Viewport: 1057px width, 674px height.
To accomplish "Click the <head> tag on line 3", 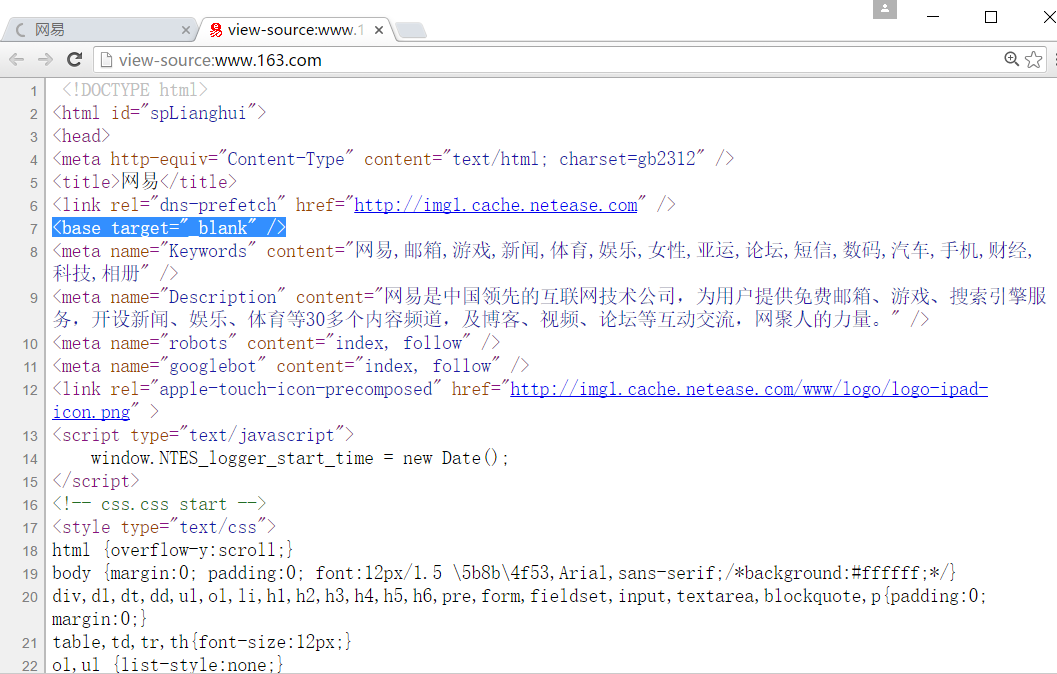I will [81, 135].
